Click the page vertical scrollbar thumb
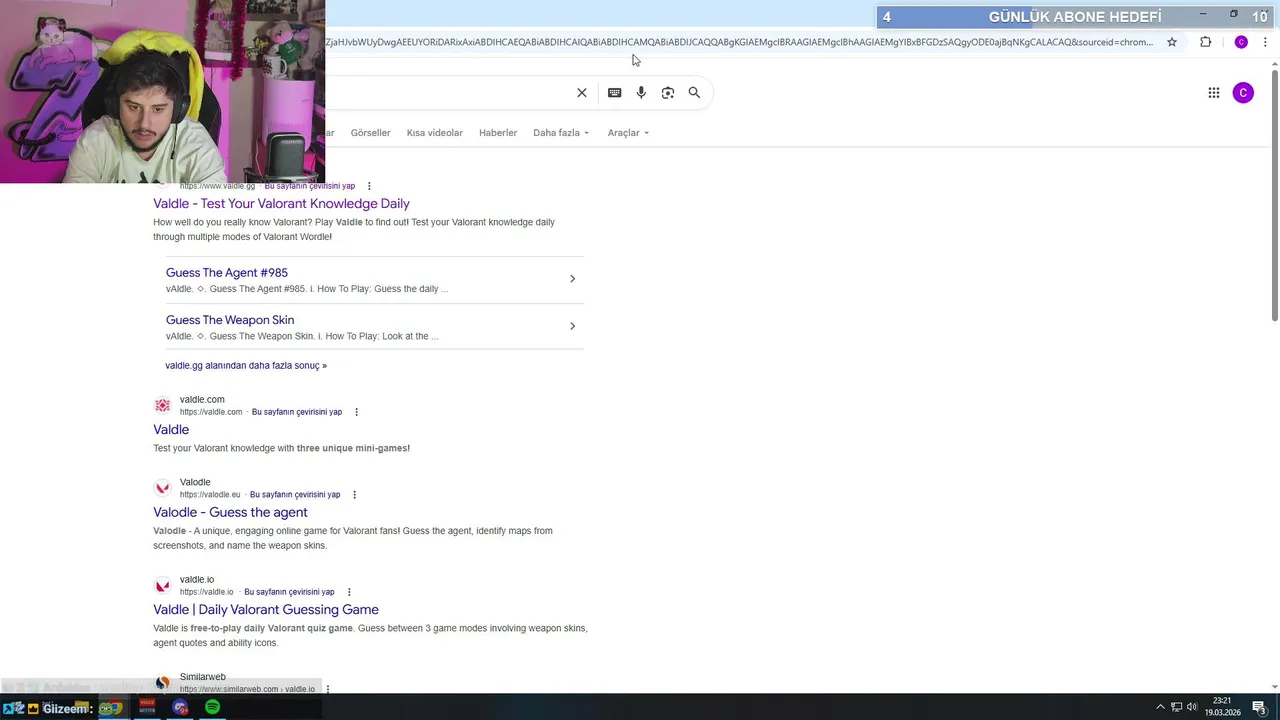 click(x=1275, y=196)
